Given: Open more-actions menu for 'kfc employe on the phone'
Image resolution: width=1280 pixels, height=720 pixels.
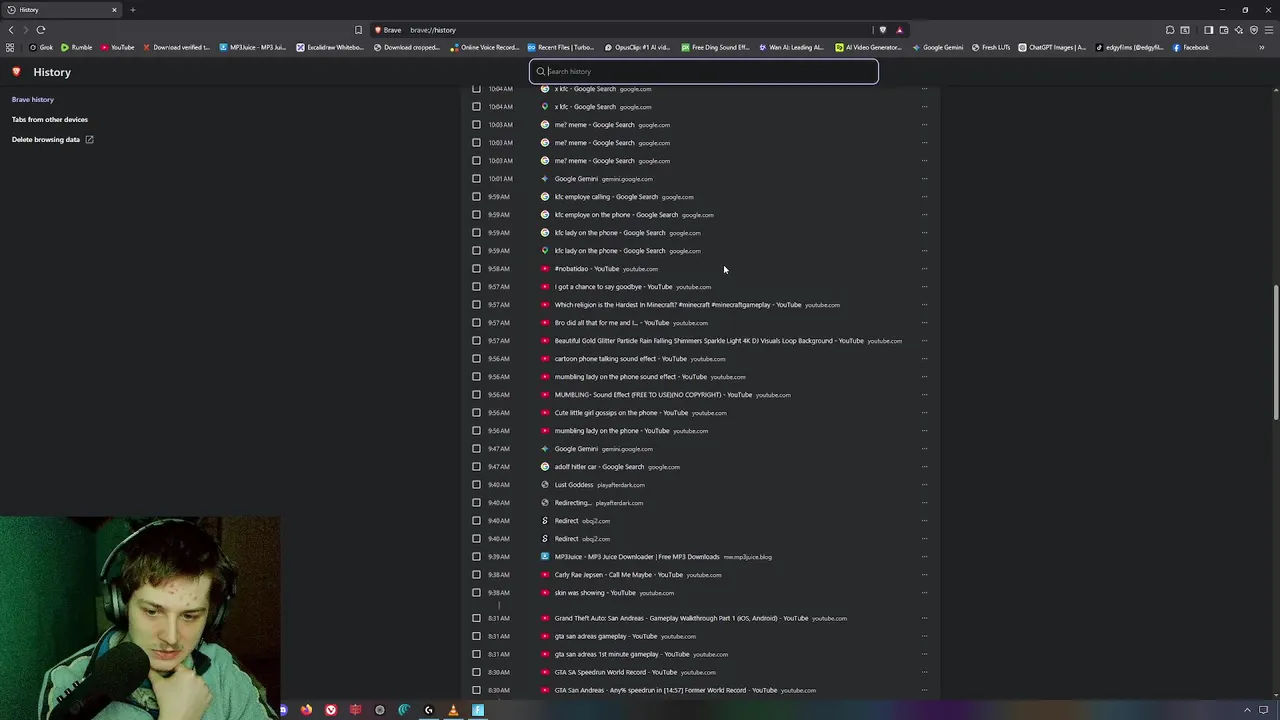Looking at the screenshot, I should (924, 215).
